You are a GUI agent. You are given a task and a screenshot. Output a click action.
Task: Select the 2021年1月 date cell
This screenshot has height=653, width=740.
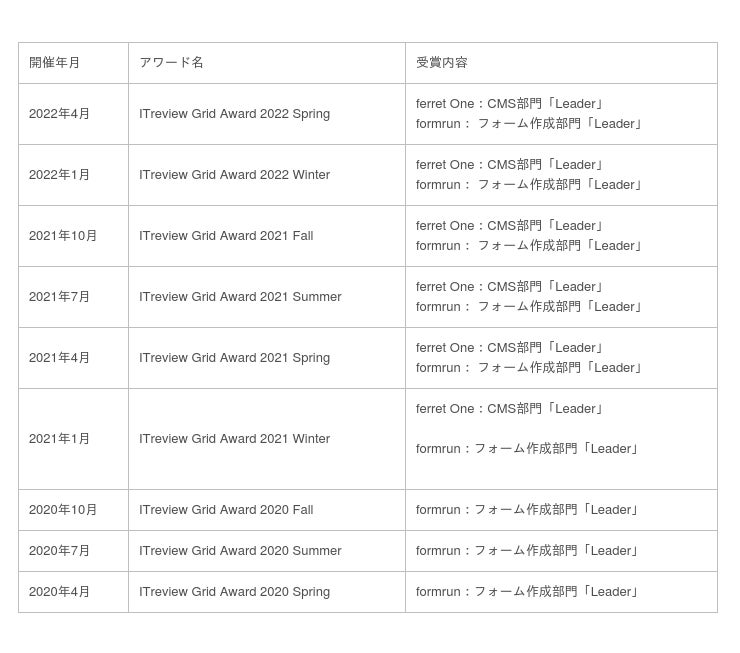click(x=60, y=439)
